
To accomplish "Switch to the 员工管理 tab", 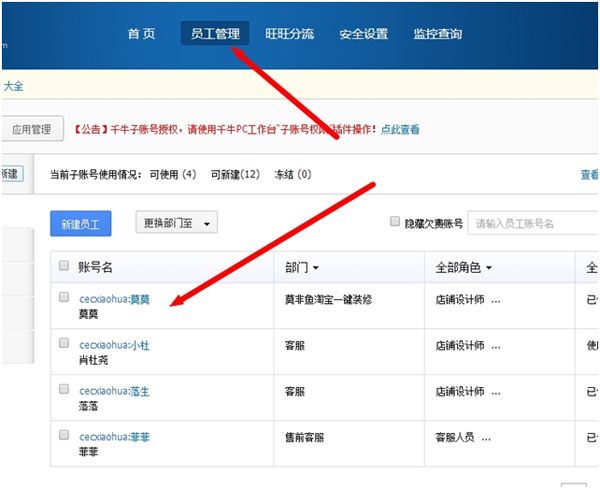I will pos(215,34).
